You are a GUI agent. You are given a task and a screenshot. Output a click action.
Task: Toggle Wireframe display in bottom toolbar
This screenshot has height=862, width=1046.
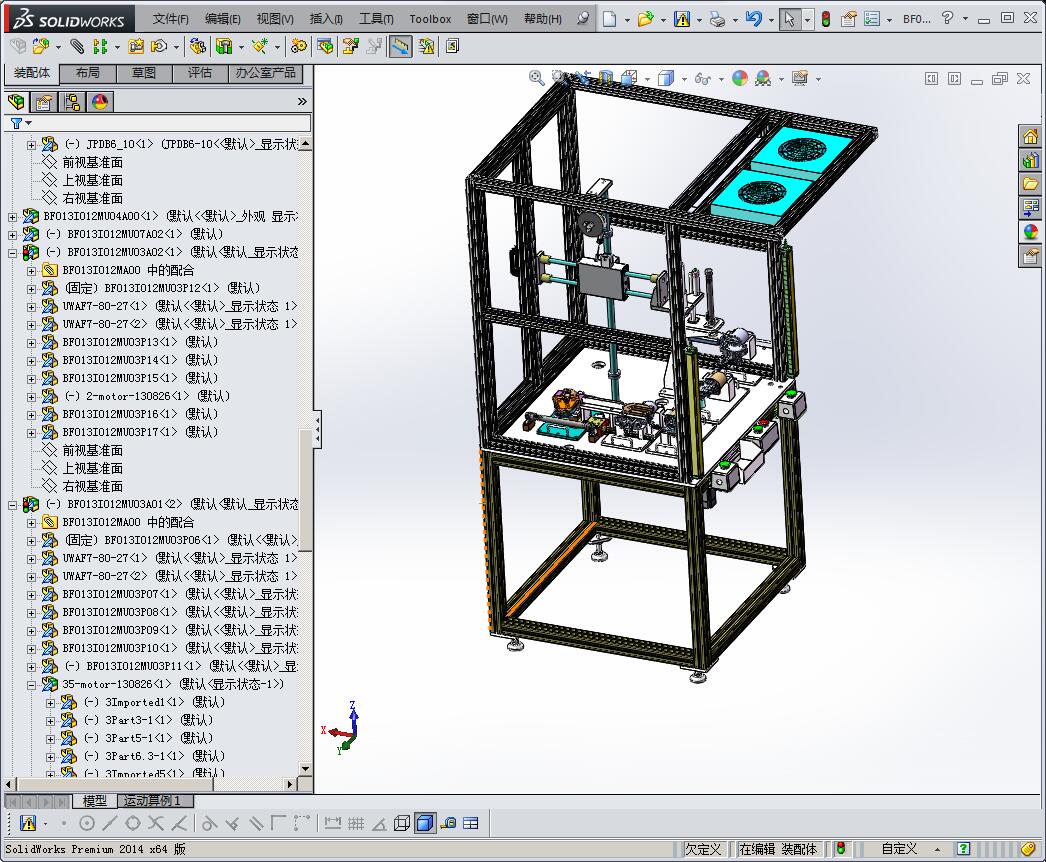pos(402,823)
